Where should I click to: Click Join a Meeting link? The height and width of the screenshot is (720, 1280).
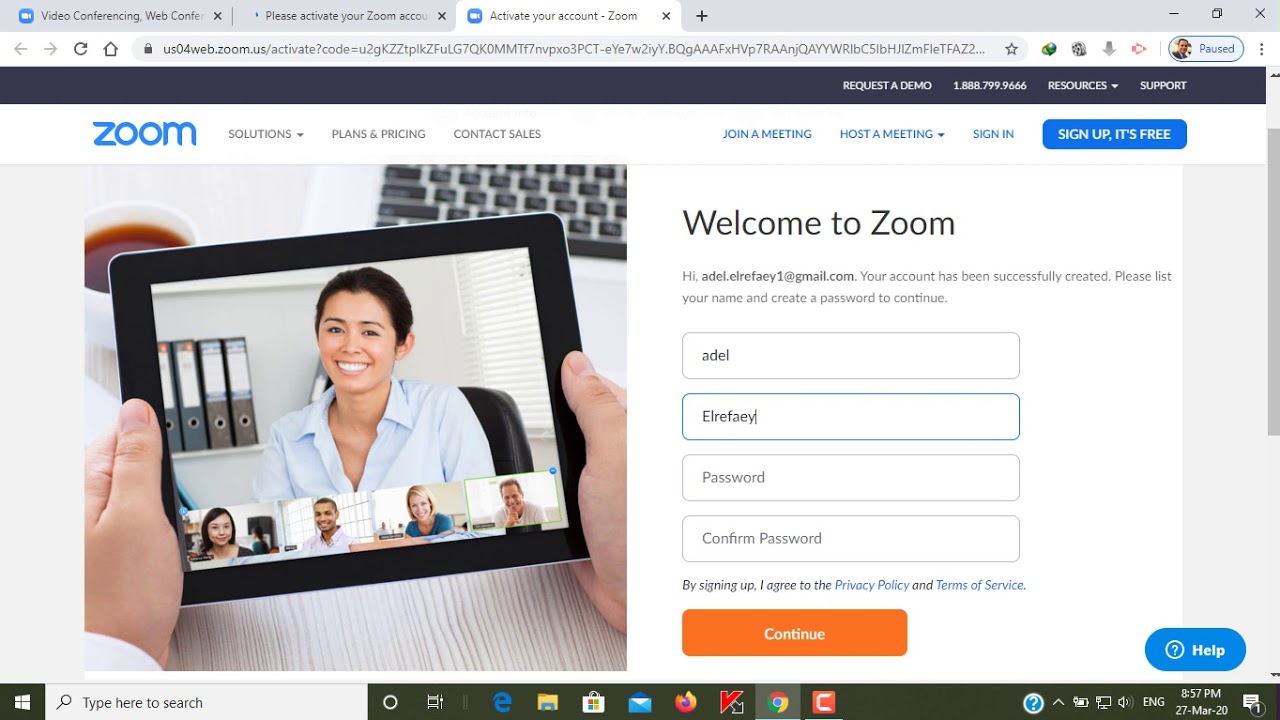click(x=767, y=134)
